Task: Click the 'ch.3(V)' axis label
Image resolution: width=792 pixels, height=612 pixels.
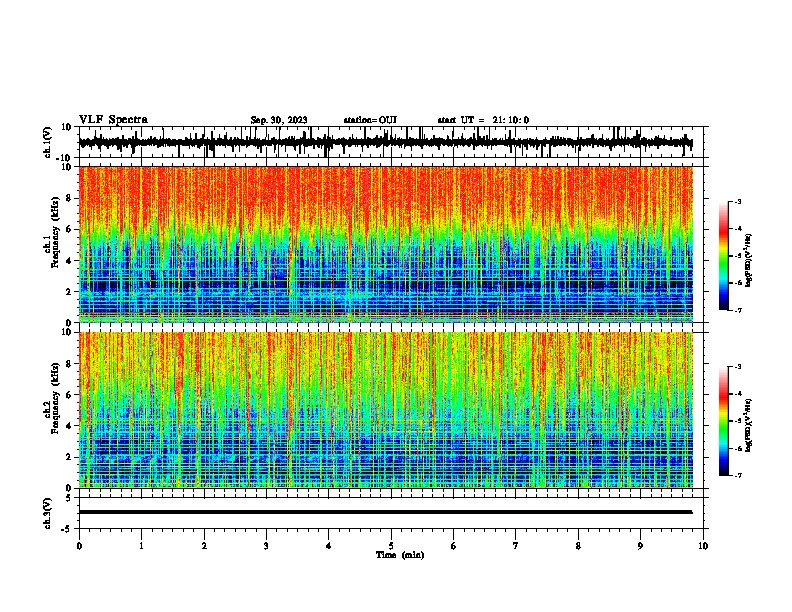Action: pyautogui.click(x=48, y=513)
